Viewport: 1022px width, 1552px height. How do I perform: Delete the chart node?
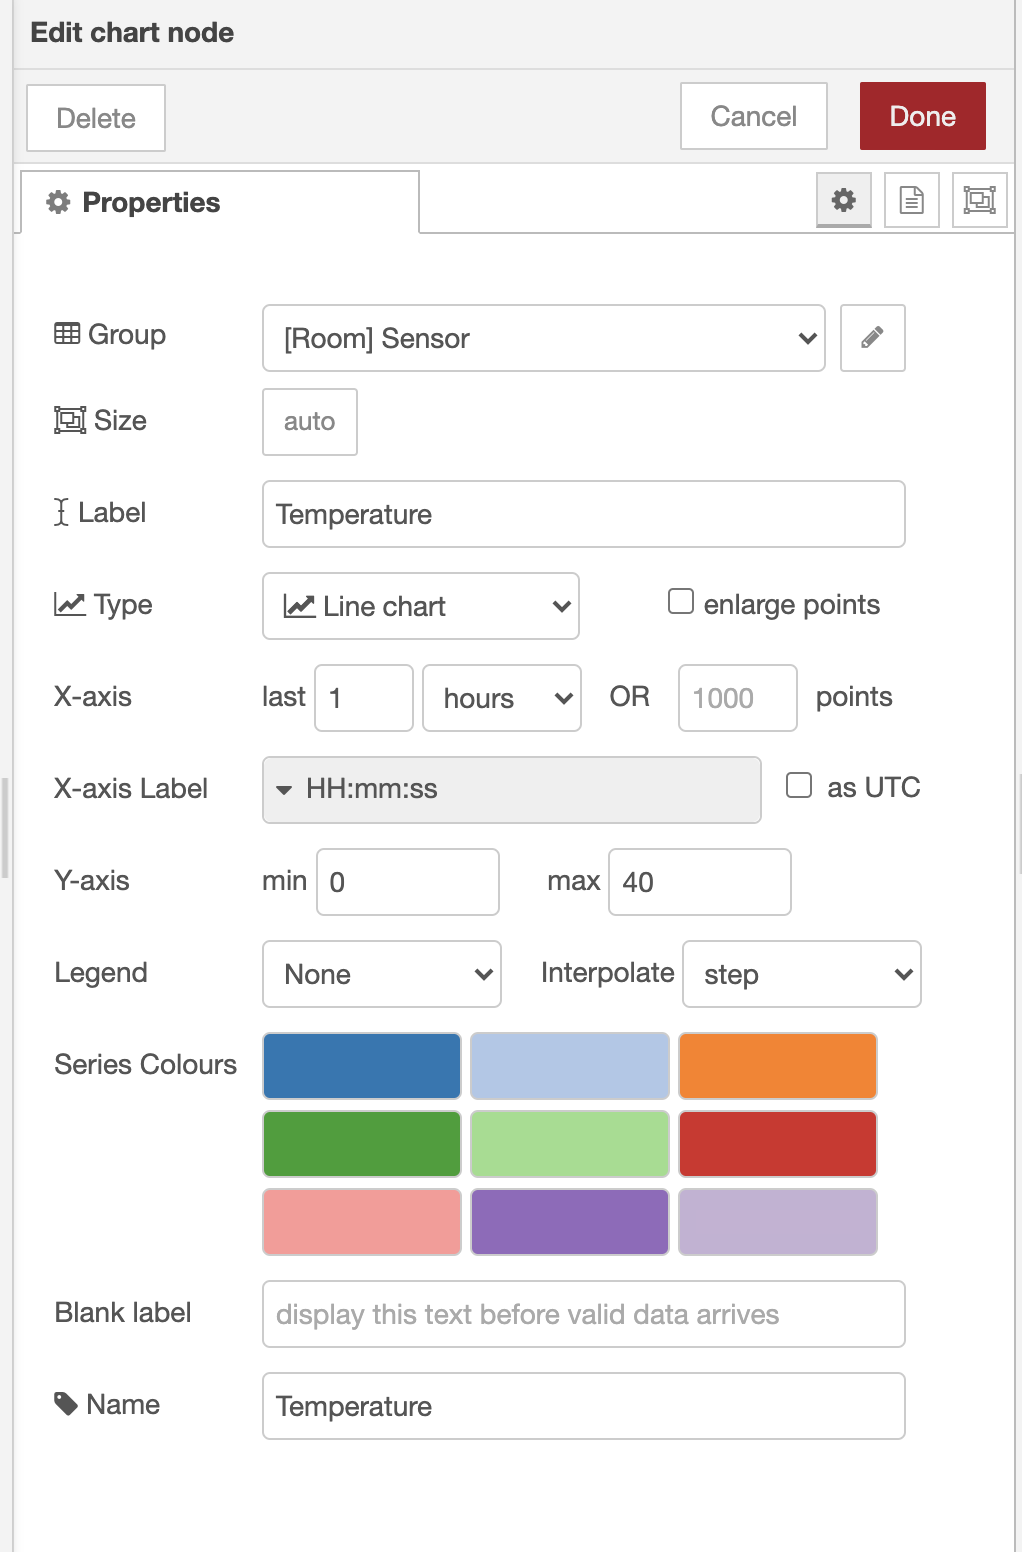pos(96,118)
